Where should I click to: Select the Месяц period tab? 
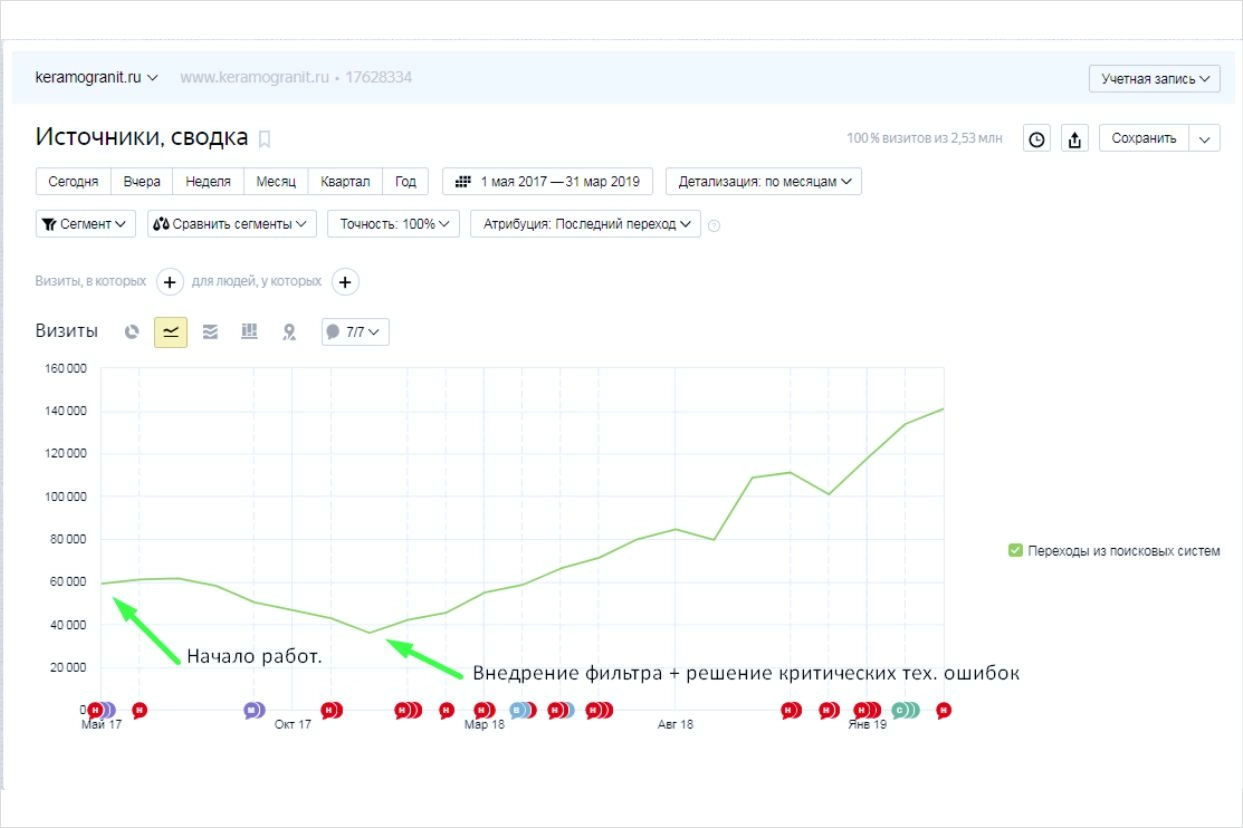point(276,182)
